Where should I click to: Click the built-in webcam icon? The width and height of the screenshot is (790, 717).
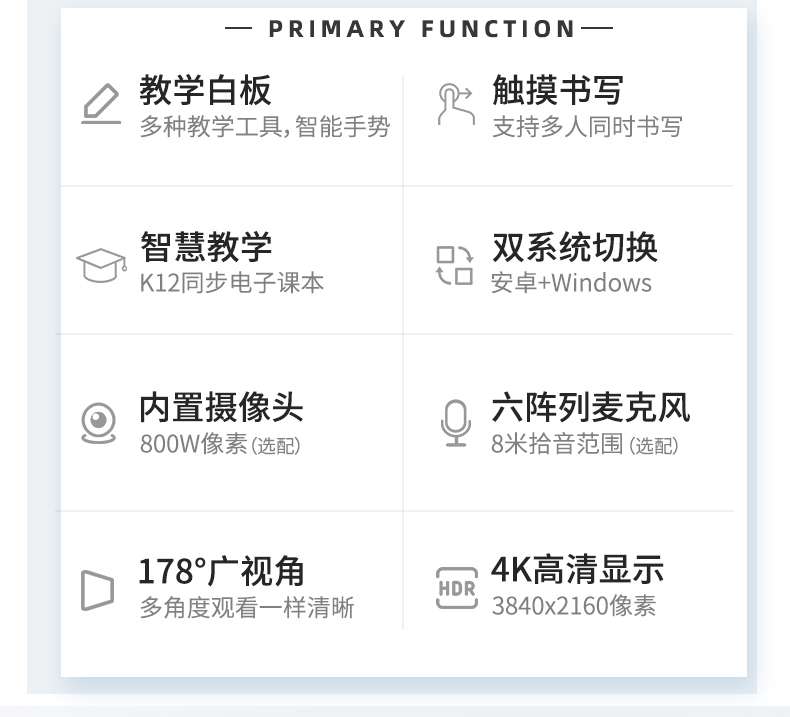98,423
